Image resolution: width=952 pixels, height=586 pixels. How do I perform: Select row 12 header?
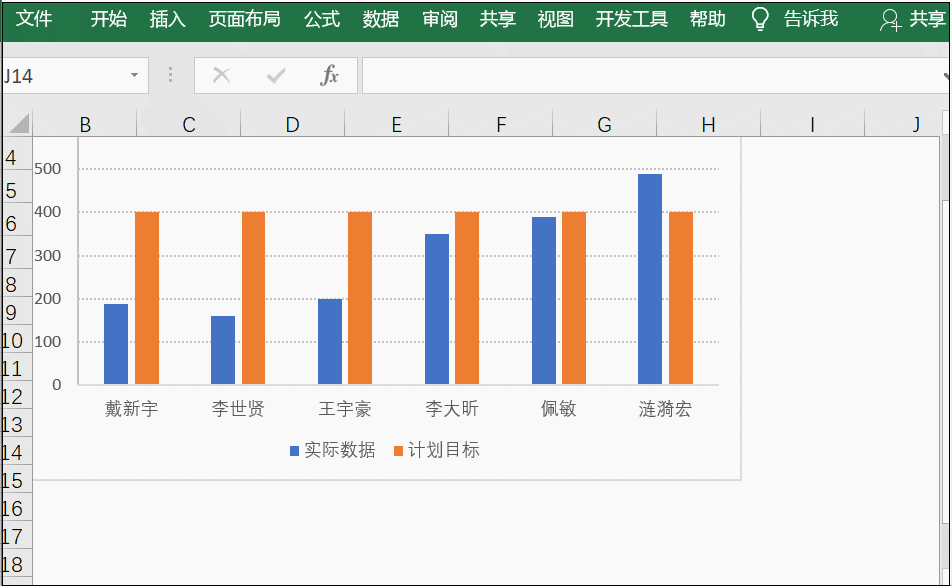coord(16,397)
